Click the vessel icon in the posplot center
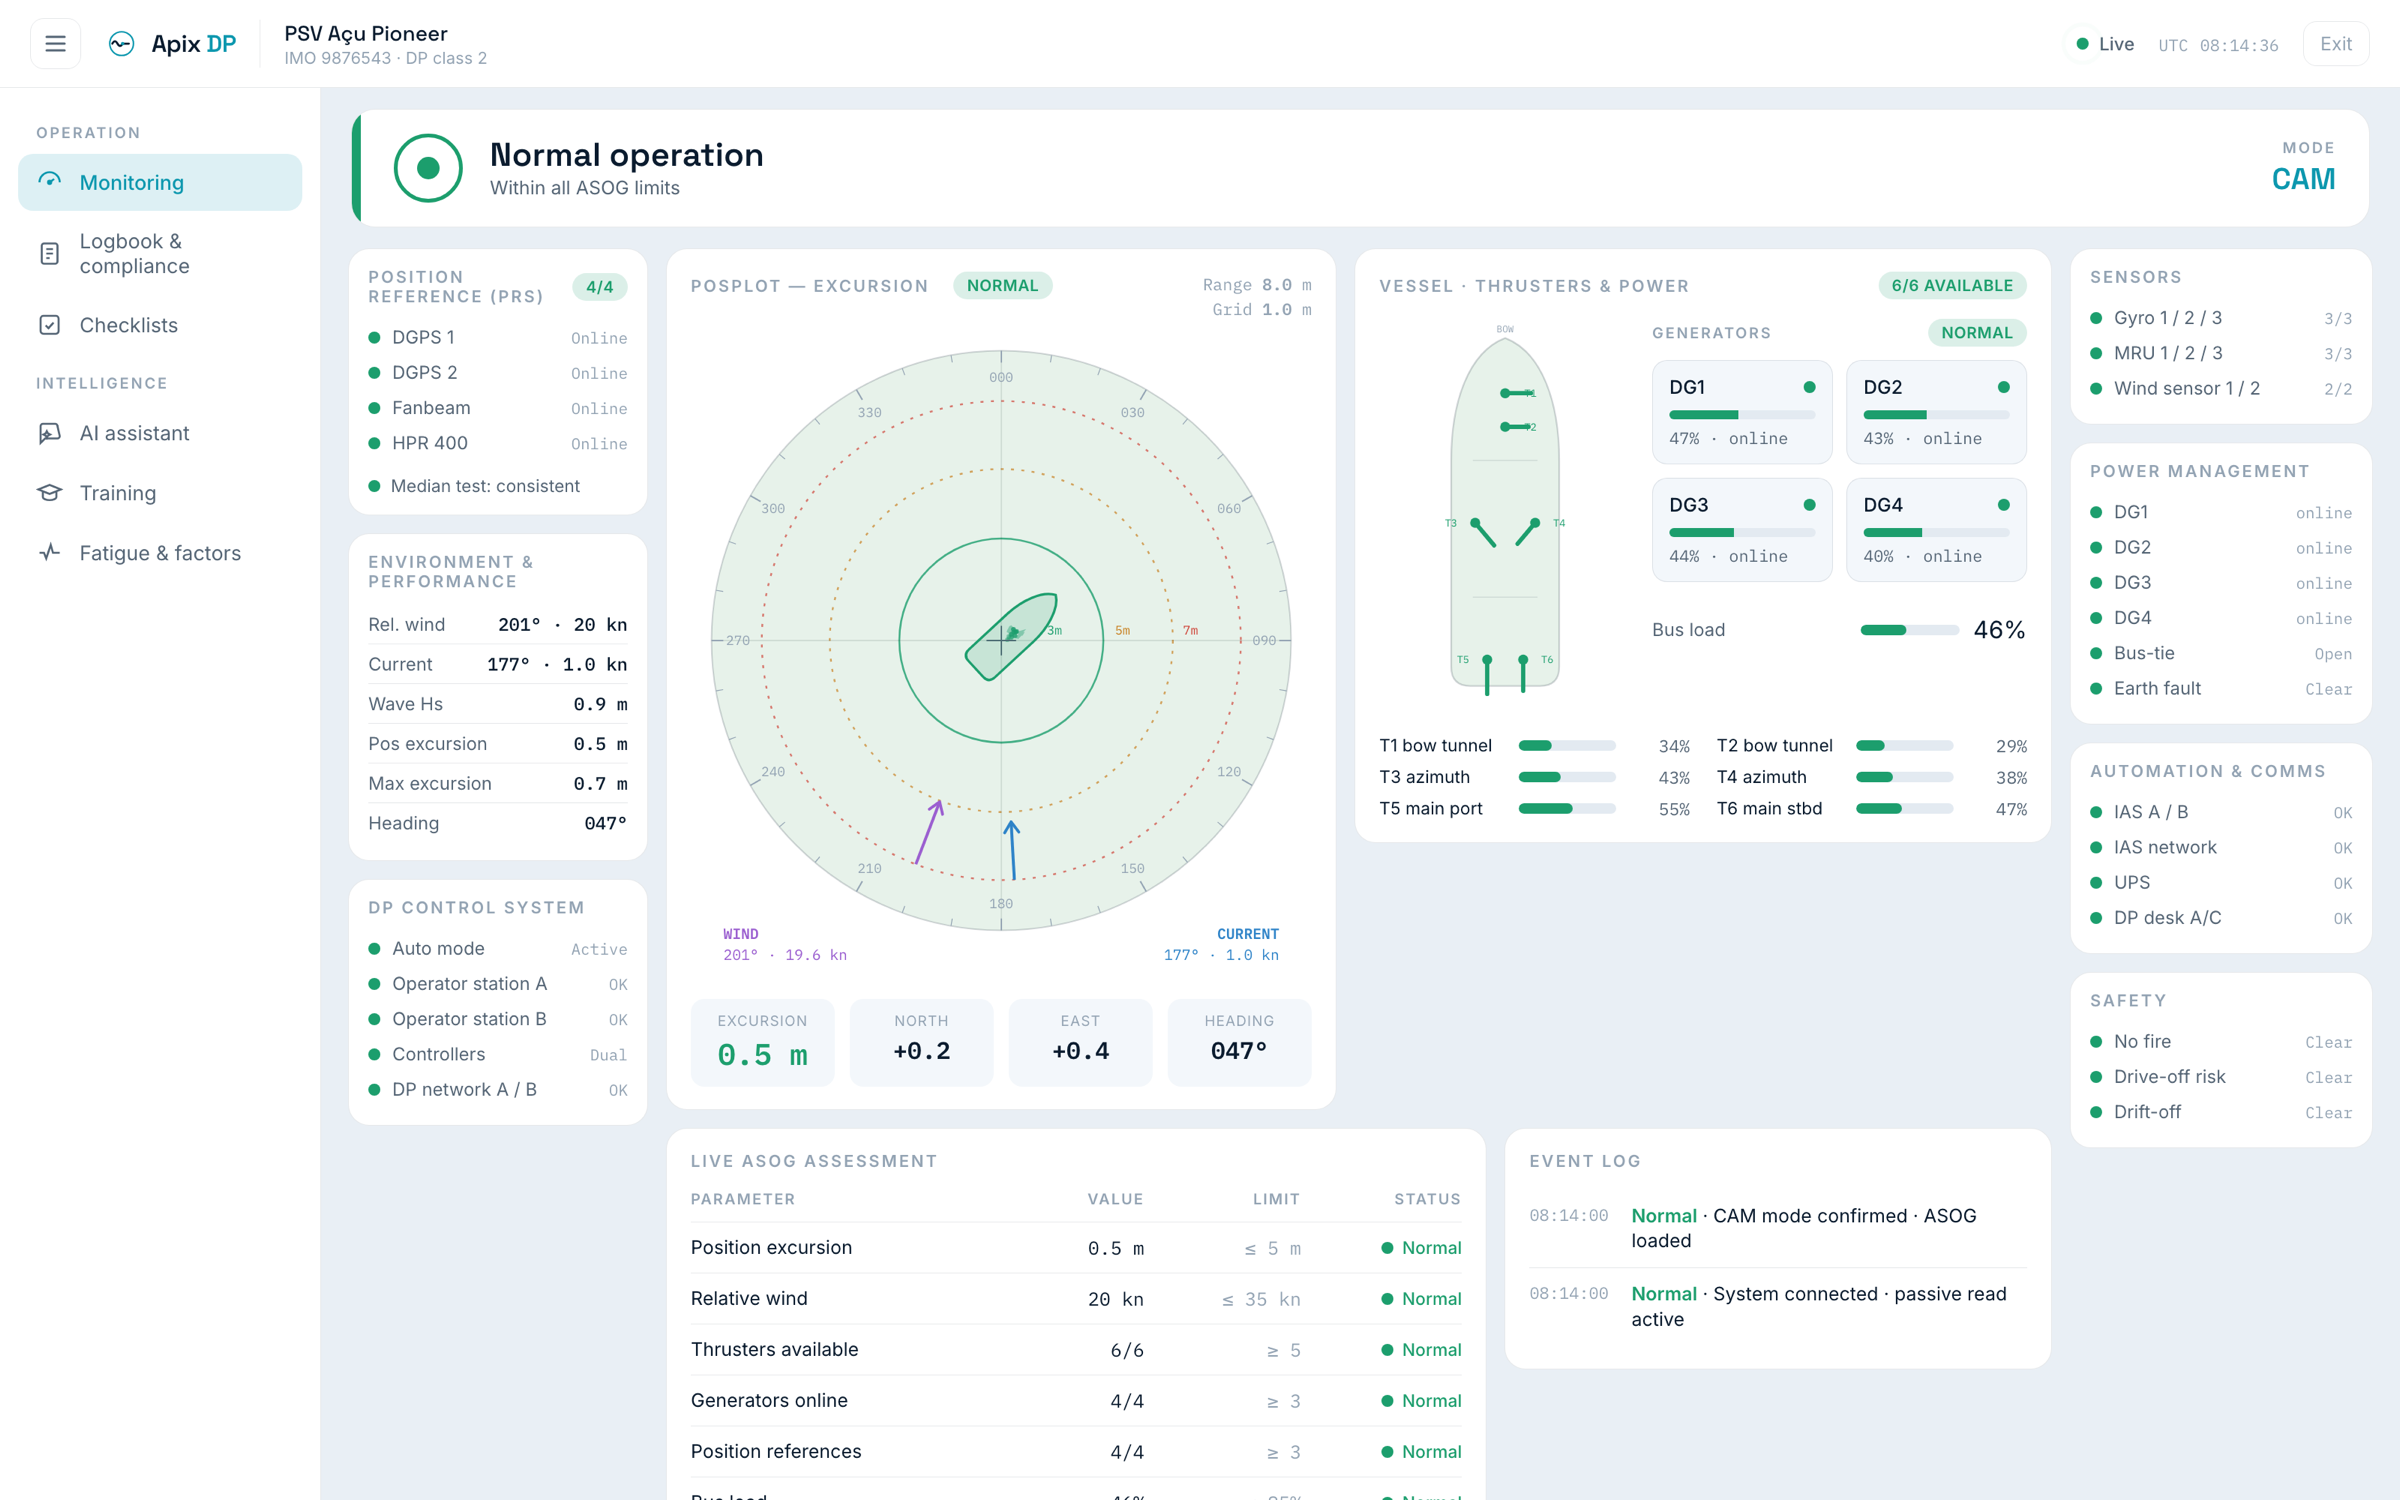This screenshot has height=1500, width=2400. tap(1011, 637)
